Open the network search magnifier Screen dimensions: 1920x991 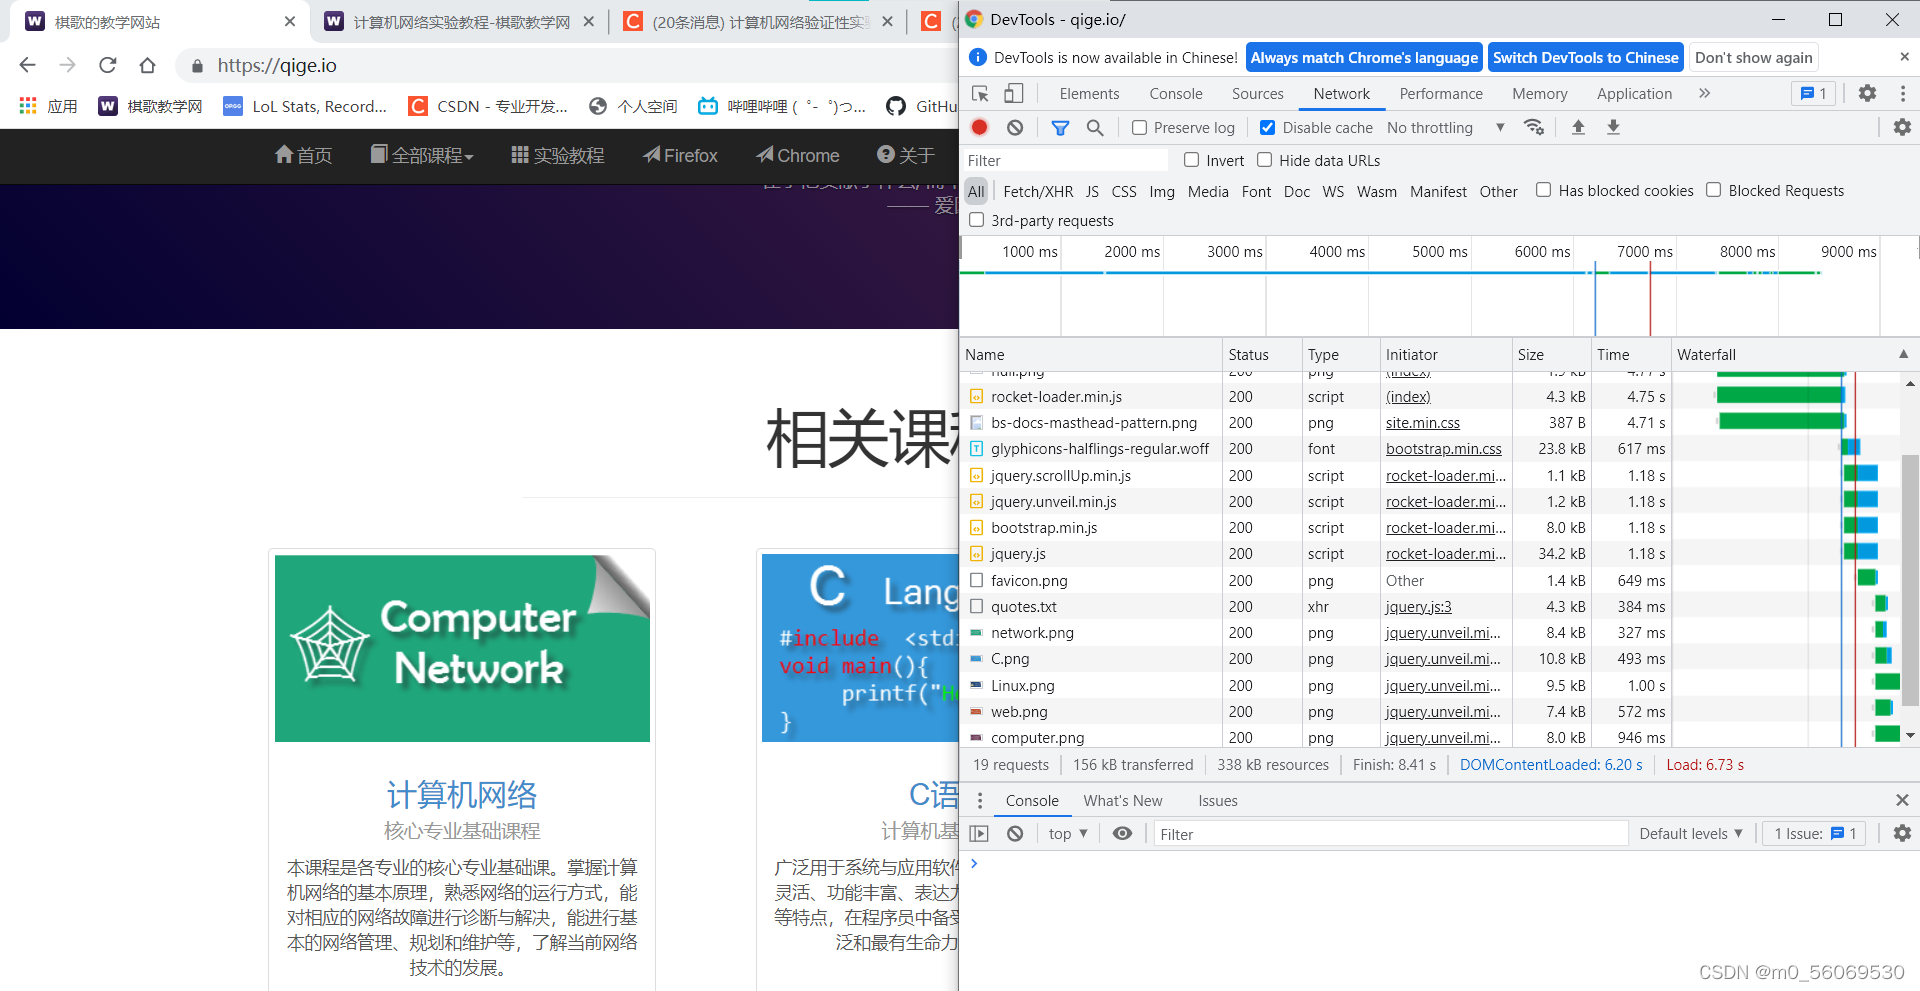tap(1095, 127)
